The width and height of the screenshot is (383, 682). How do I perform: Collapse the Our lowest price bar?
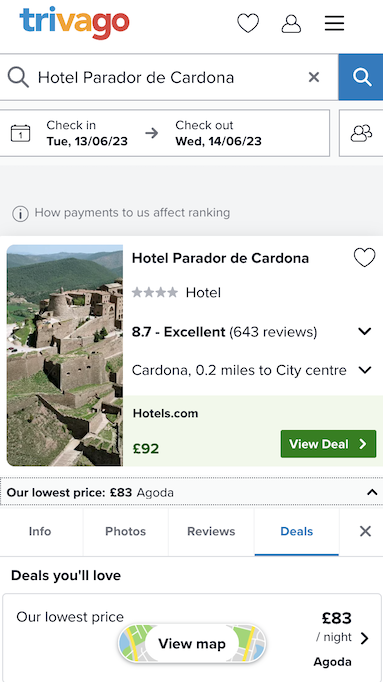(372, 492)
